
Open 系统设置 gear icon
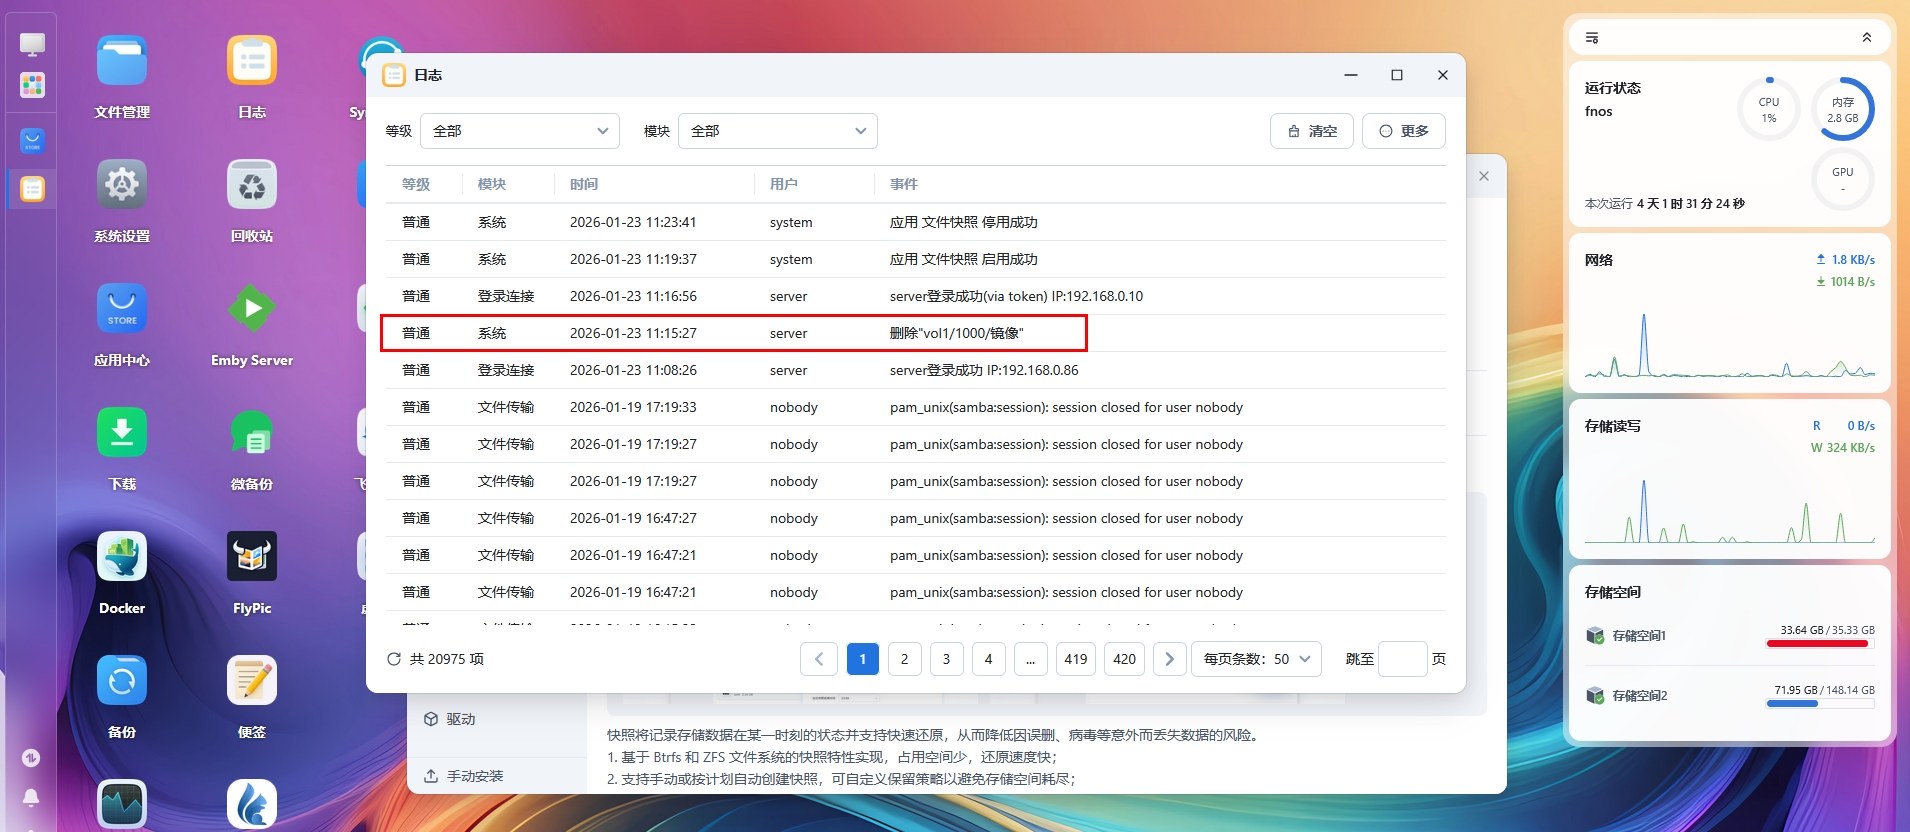(x=122, y=185)
